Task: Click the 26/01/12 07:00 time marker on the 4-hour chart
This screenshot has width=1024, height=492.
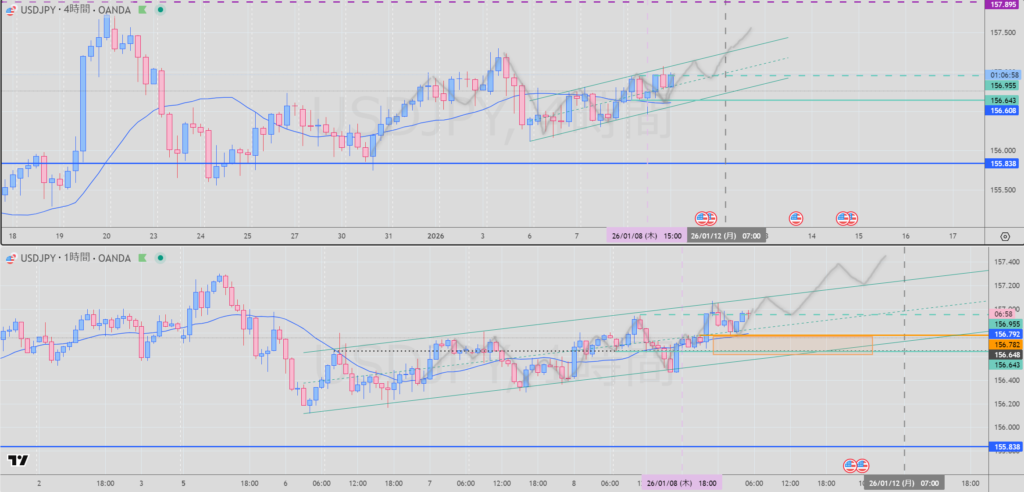Action: point(726,235)
